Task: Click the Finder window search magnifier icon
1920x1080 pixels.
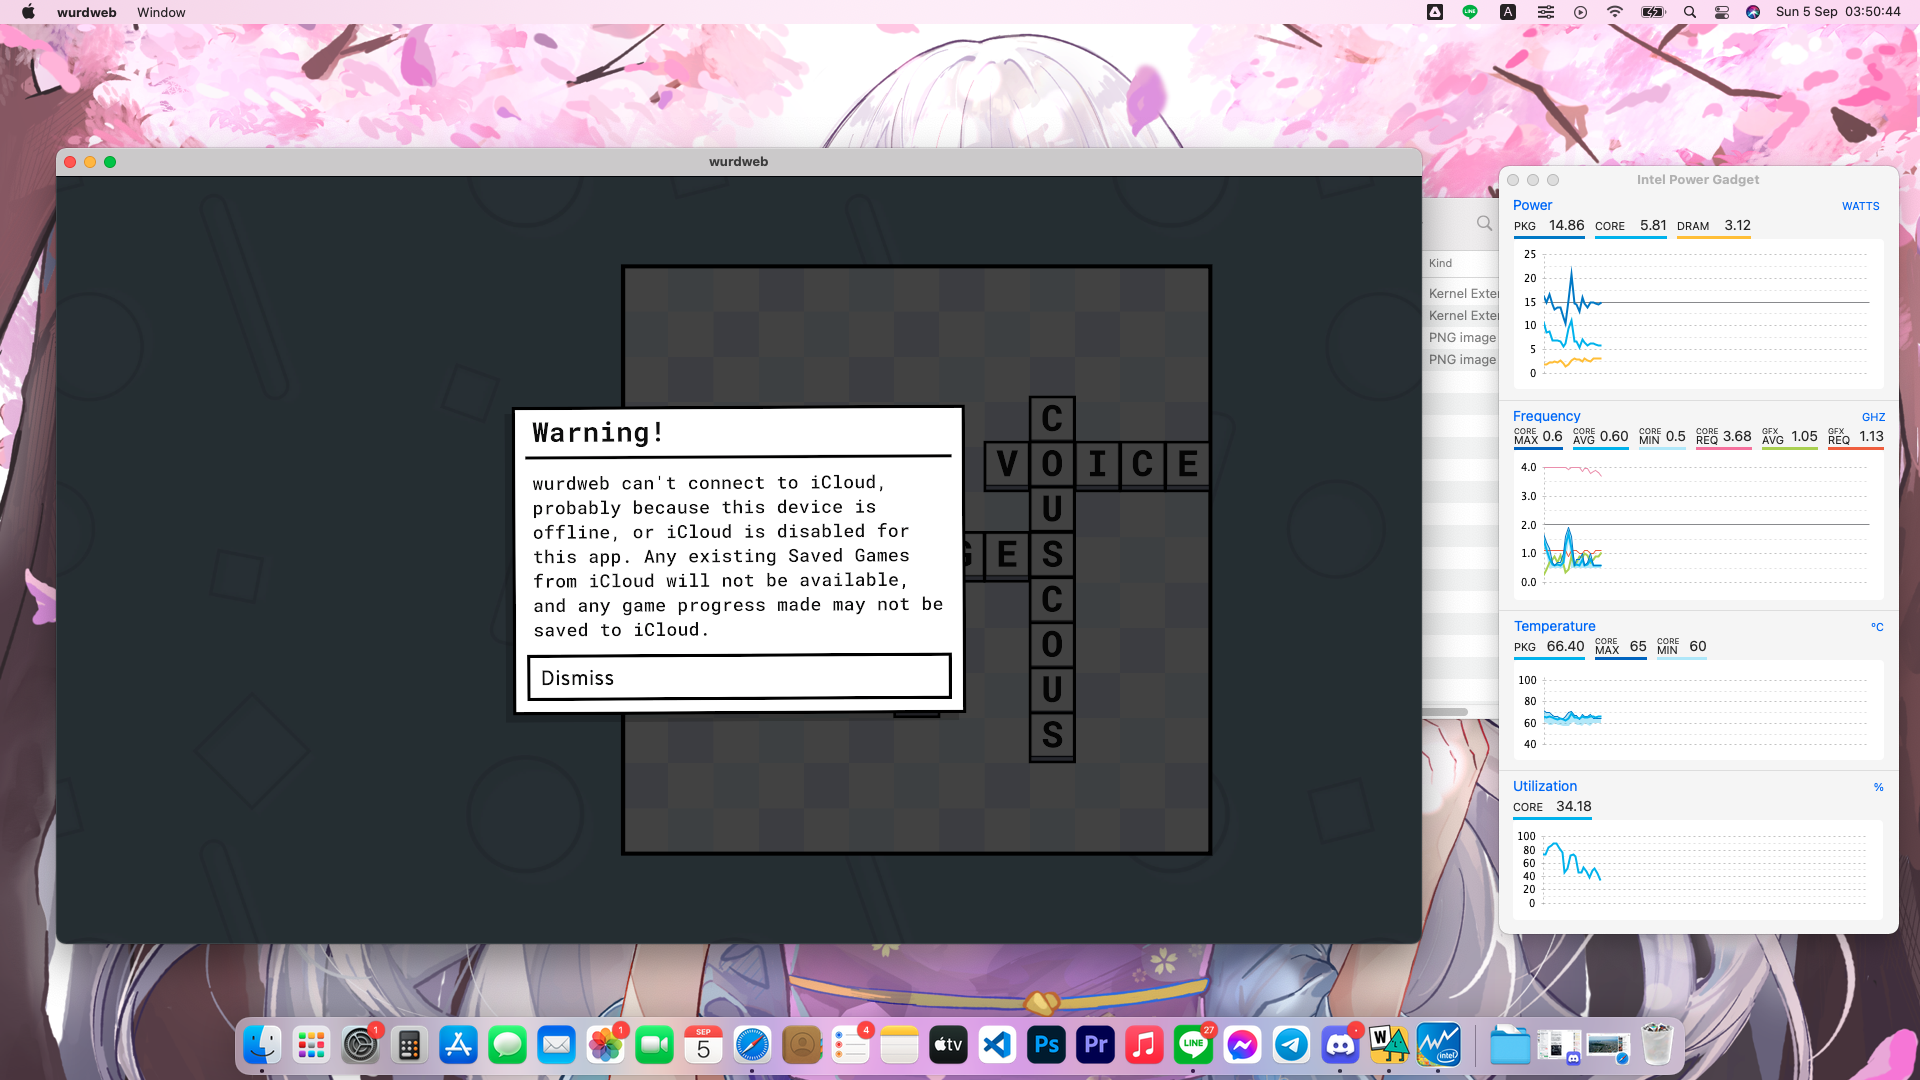Action: 1485,223
